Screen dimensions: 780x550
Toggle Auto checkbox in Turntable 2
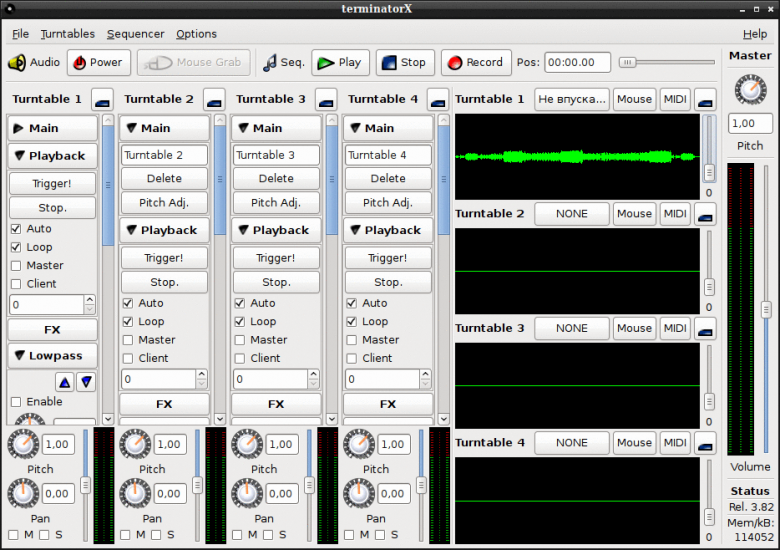point(128,303)
